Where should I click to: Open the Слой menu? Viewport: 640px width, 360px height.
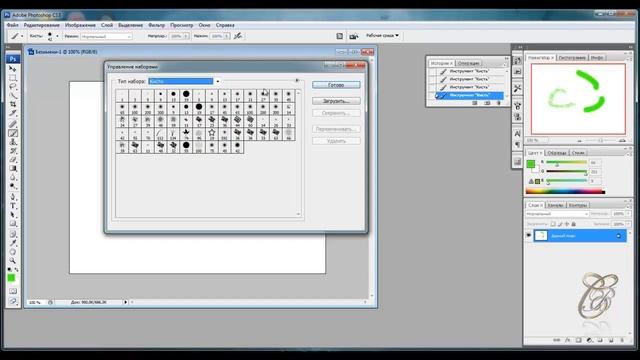pos(107,25)
